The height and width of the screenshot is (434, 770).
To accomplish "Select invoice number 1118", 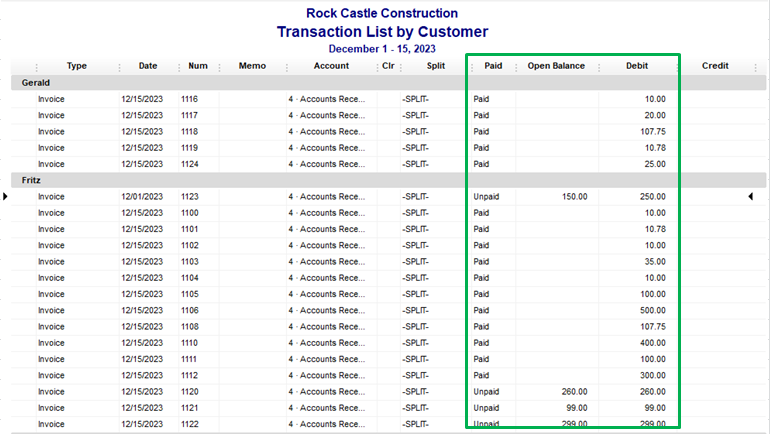I will 189,132.
